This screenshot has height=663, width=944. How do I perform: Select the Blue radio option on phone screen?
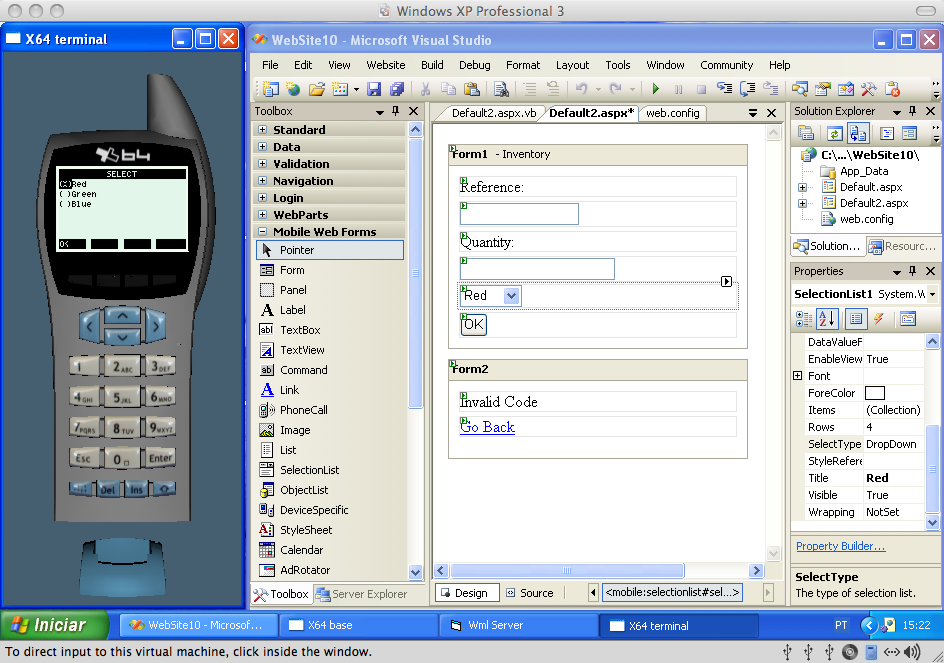pos(75,204)
